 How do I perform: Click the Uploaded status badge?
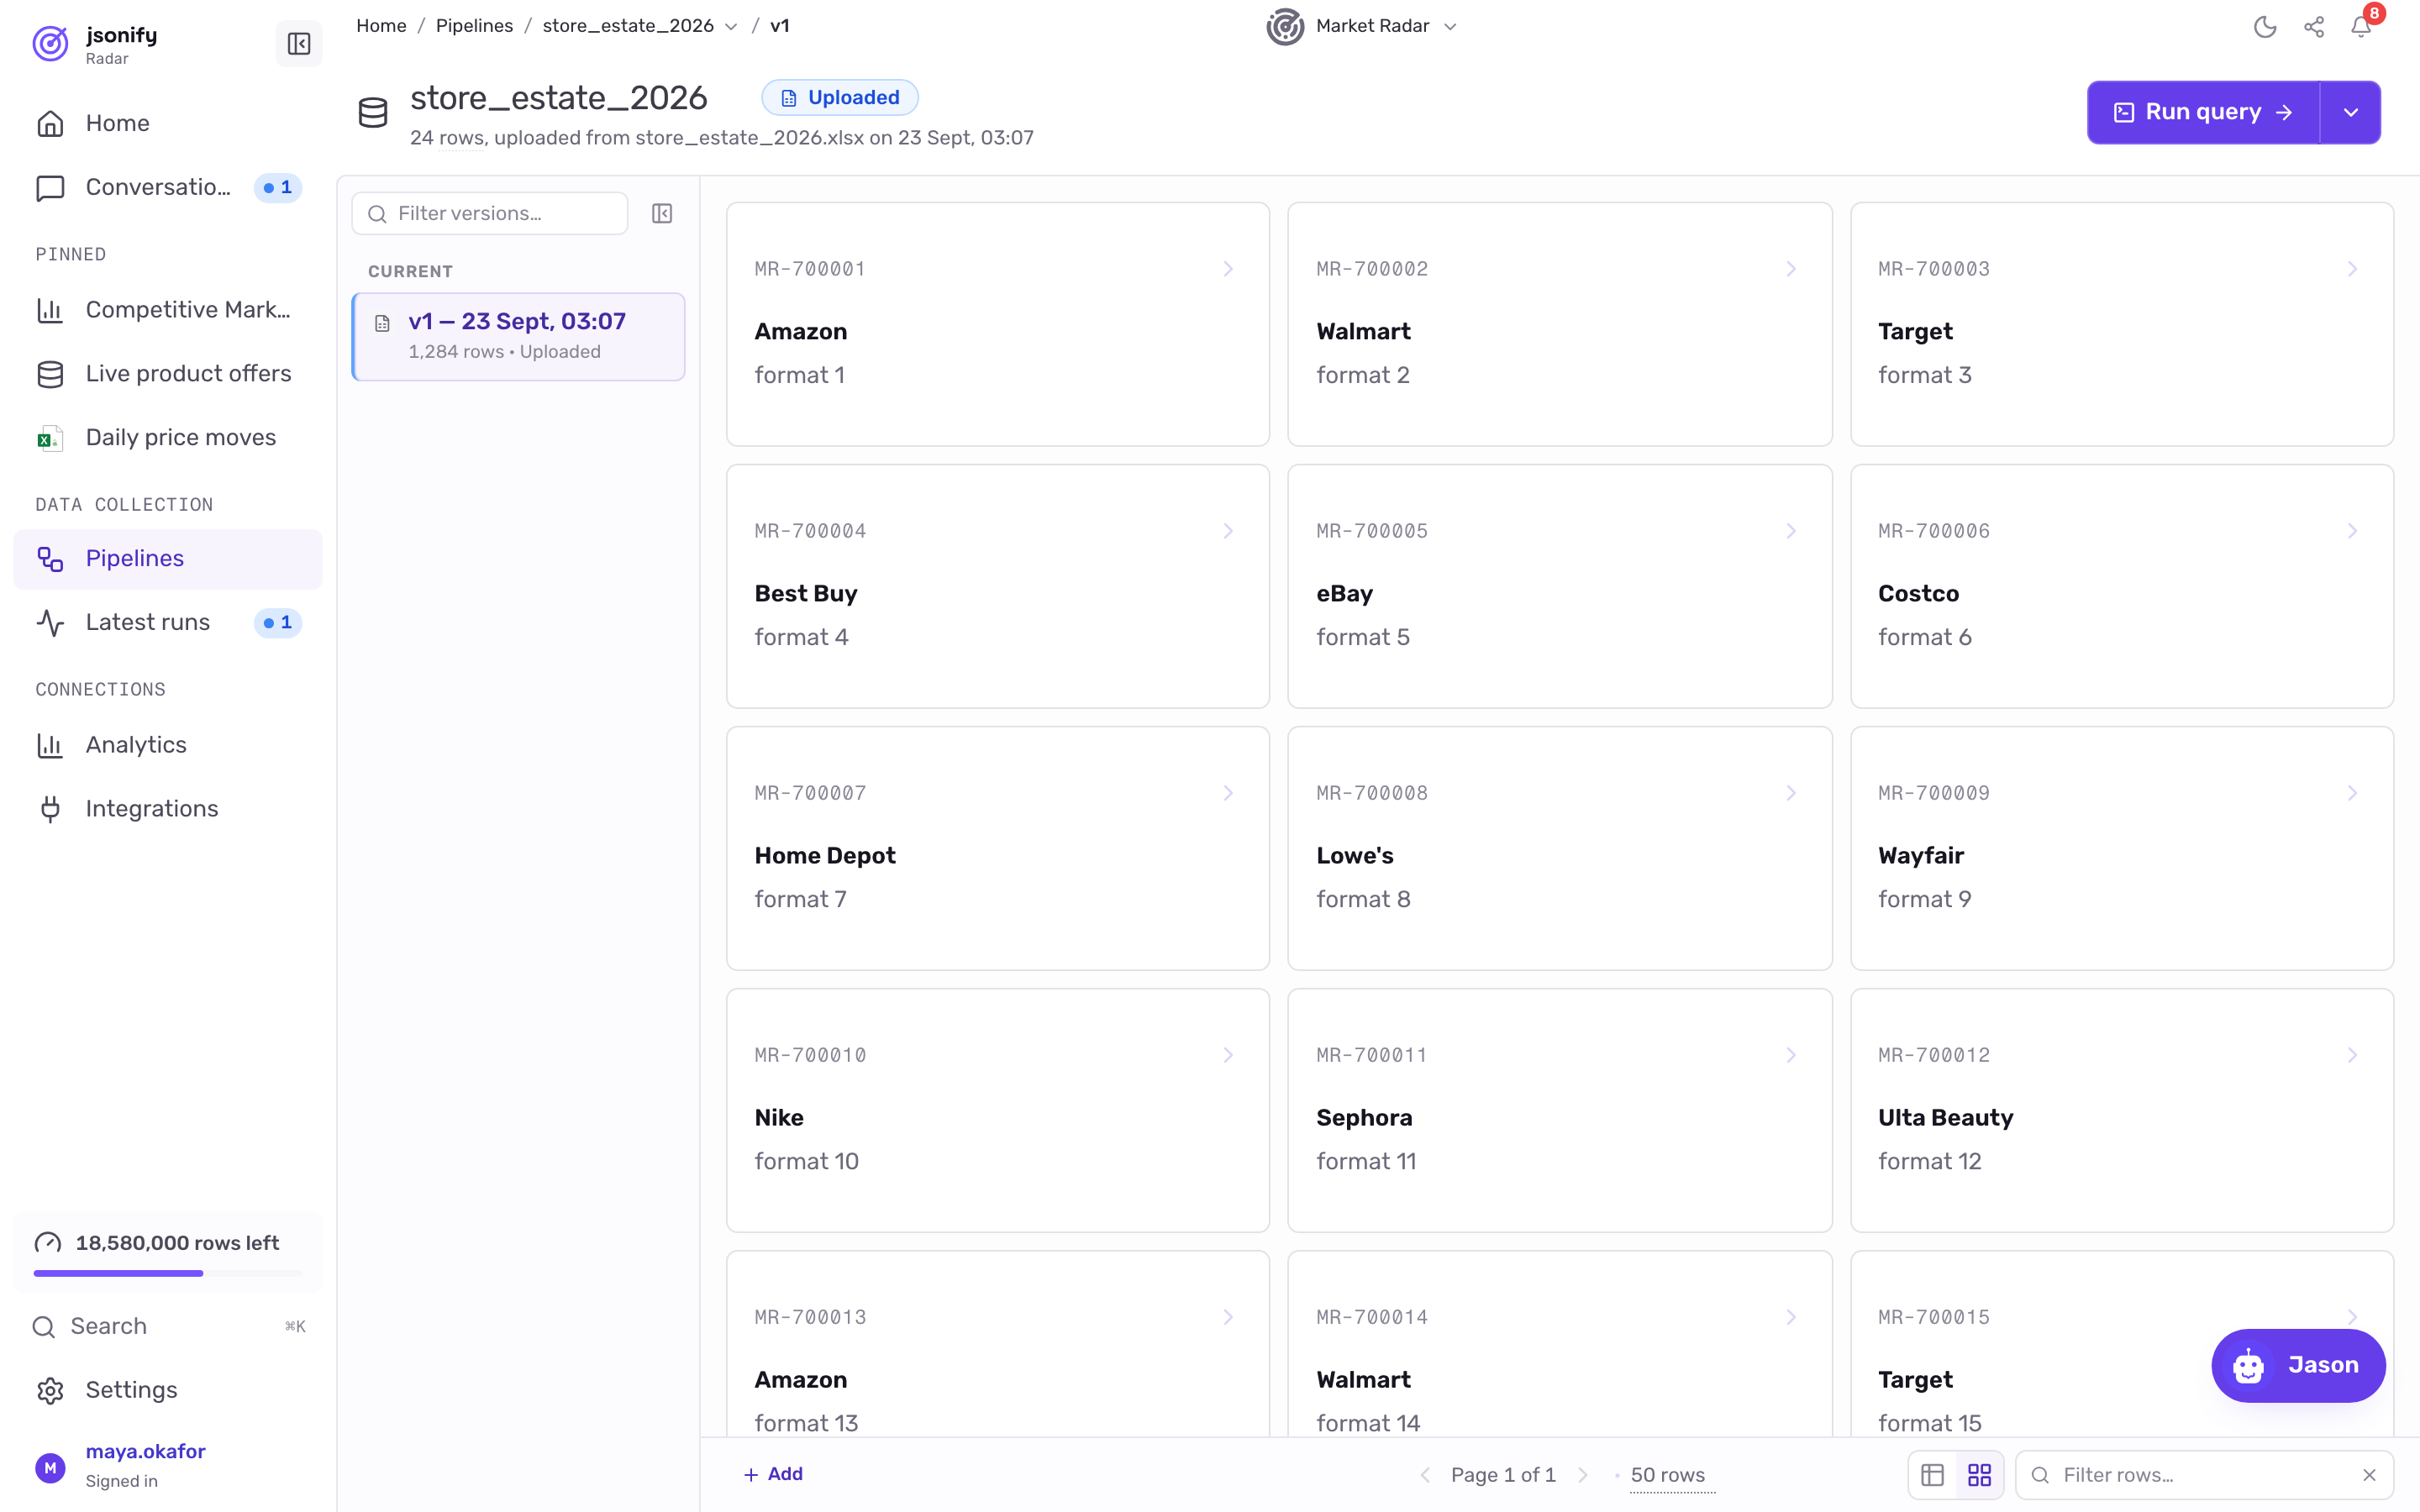(x=840, y=98)
